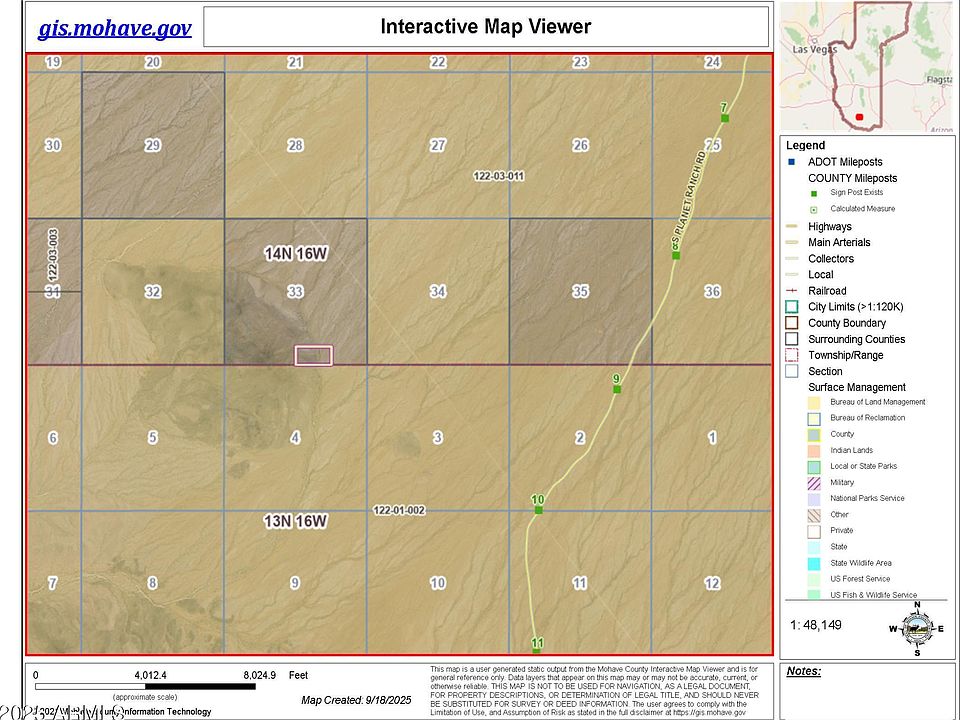Screen dimensions: 960x720
Task: Open the gis.mohave.gov link
Action: 115,28
